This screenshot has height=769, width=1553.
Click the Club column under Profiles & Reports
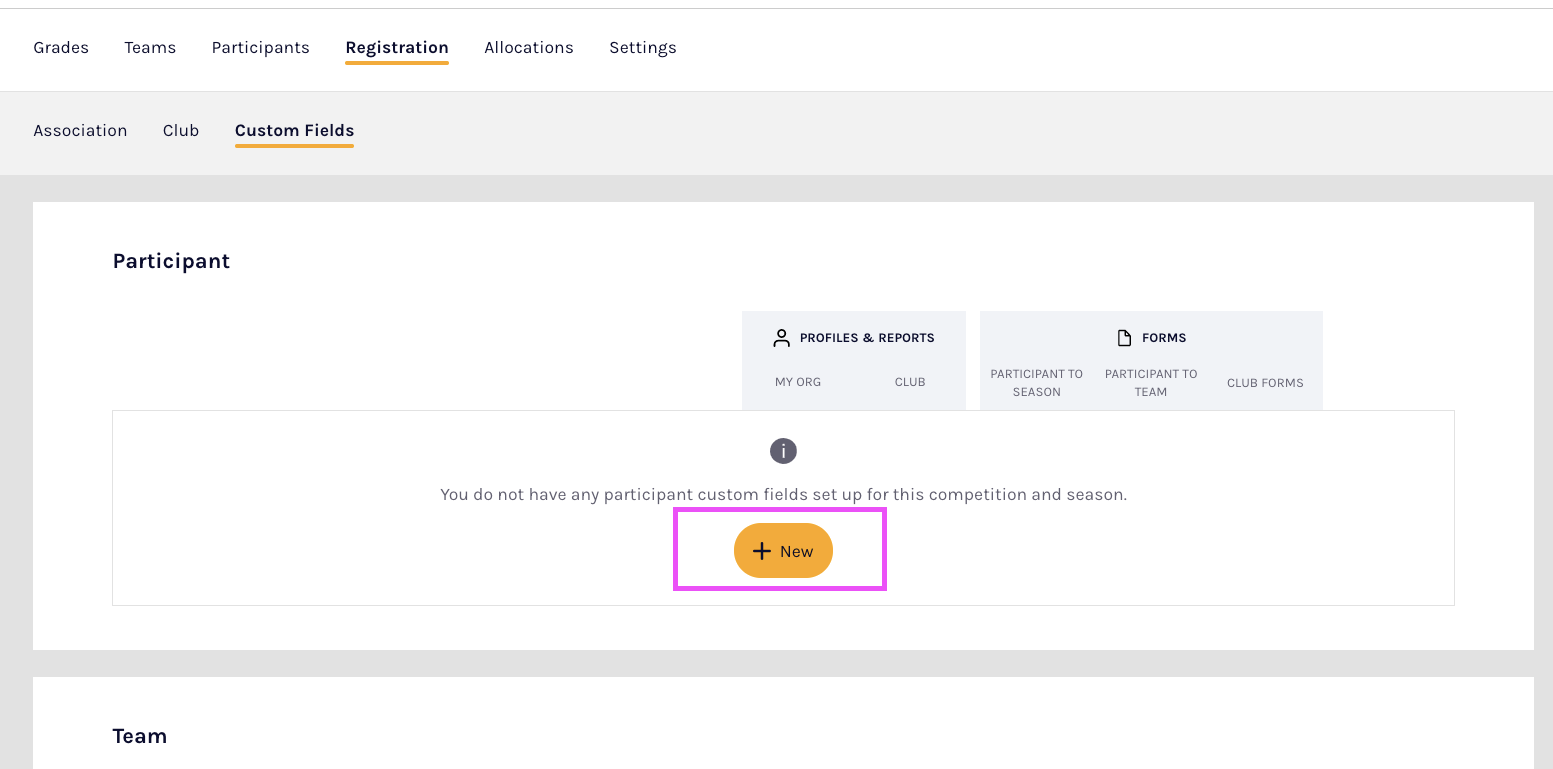pos(910,382)
